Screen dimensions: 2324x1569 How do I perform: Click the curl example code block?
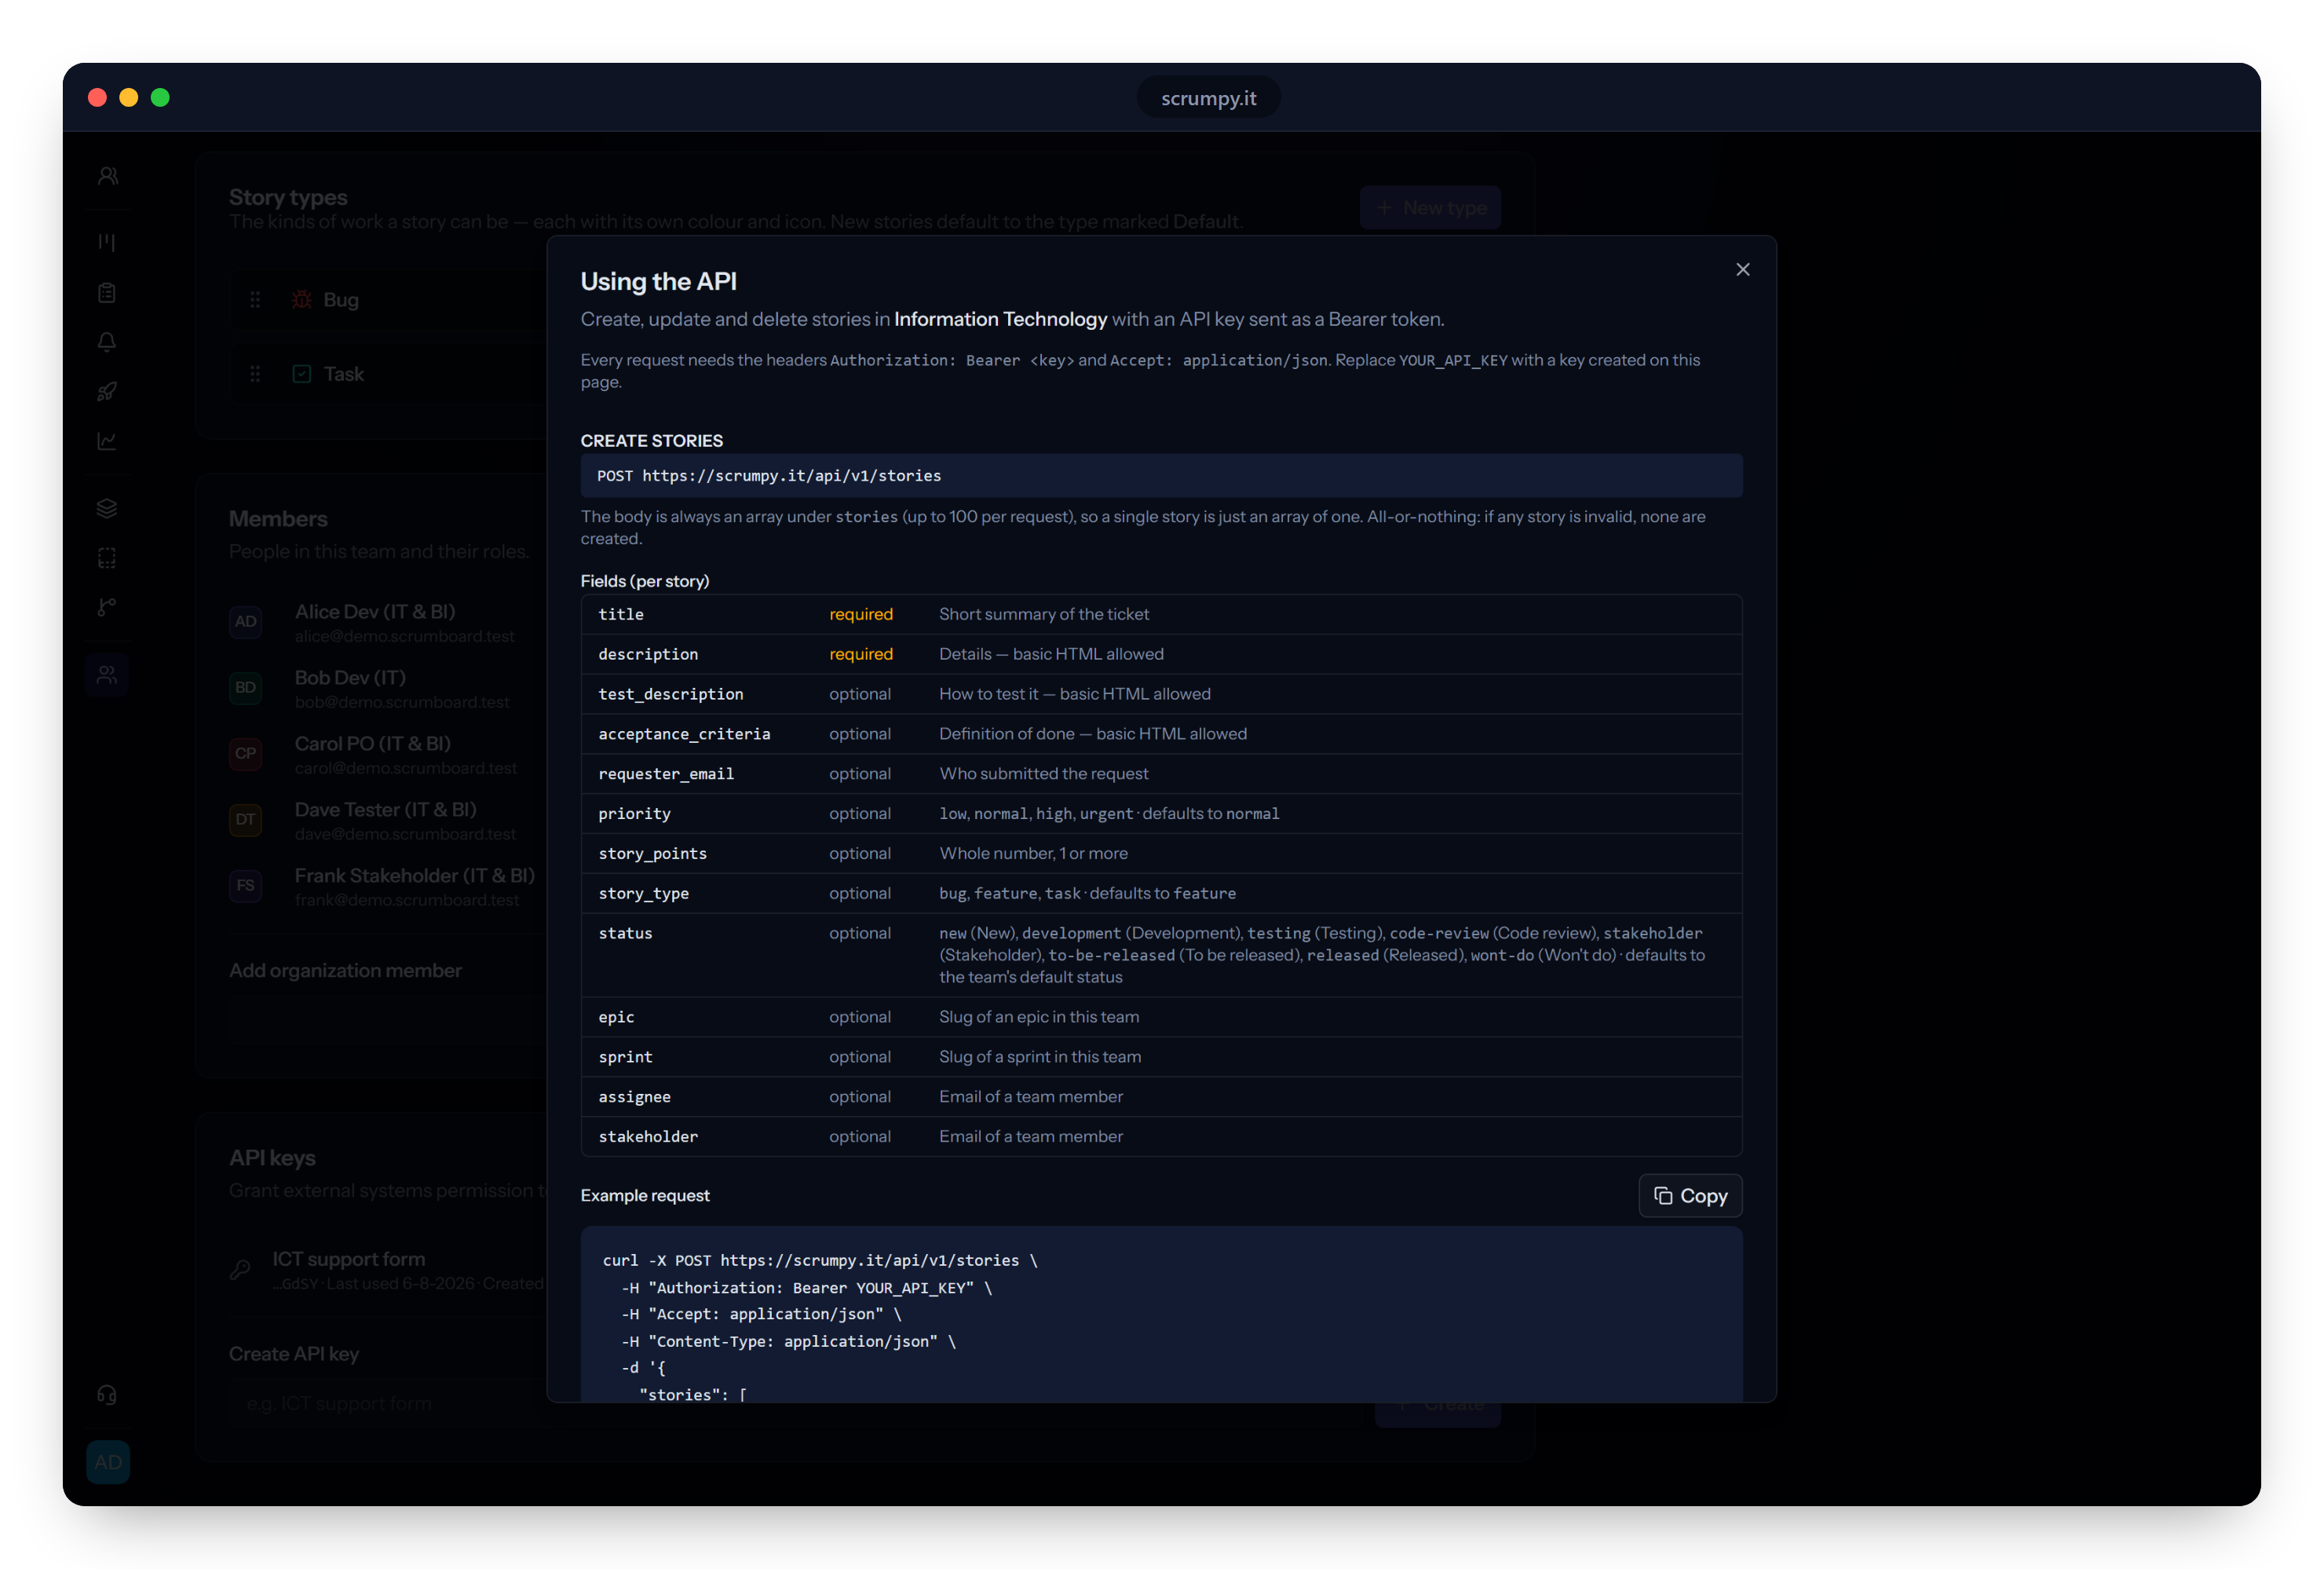pyautogui.click(x=1161, y=1314)
